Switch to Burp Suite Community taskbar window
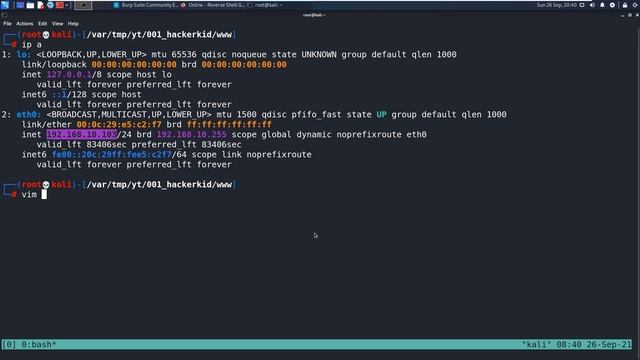The image size is (640, 360). (146, 5)
